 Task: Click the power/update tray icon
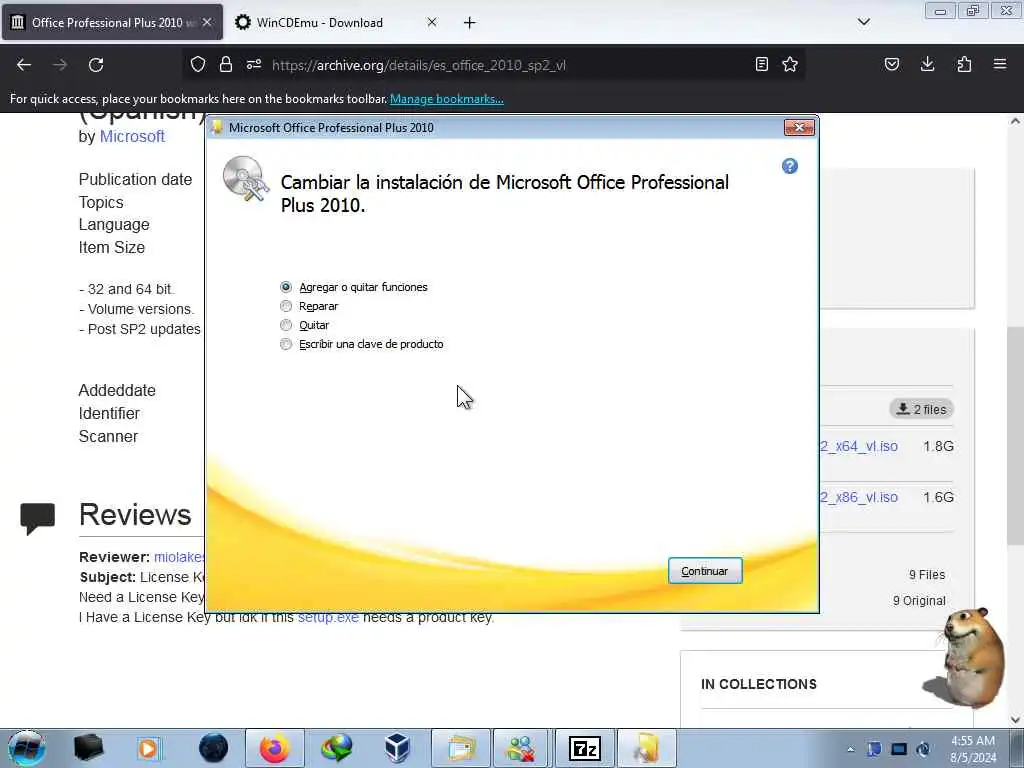(923, 749)
